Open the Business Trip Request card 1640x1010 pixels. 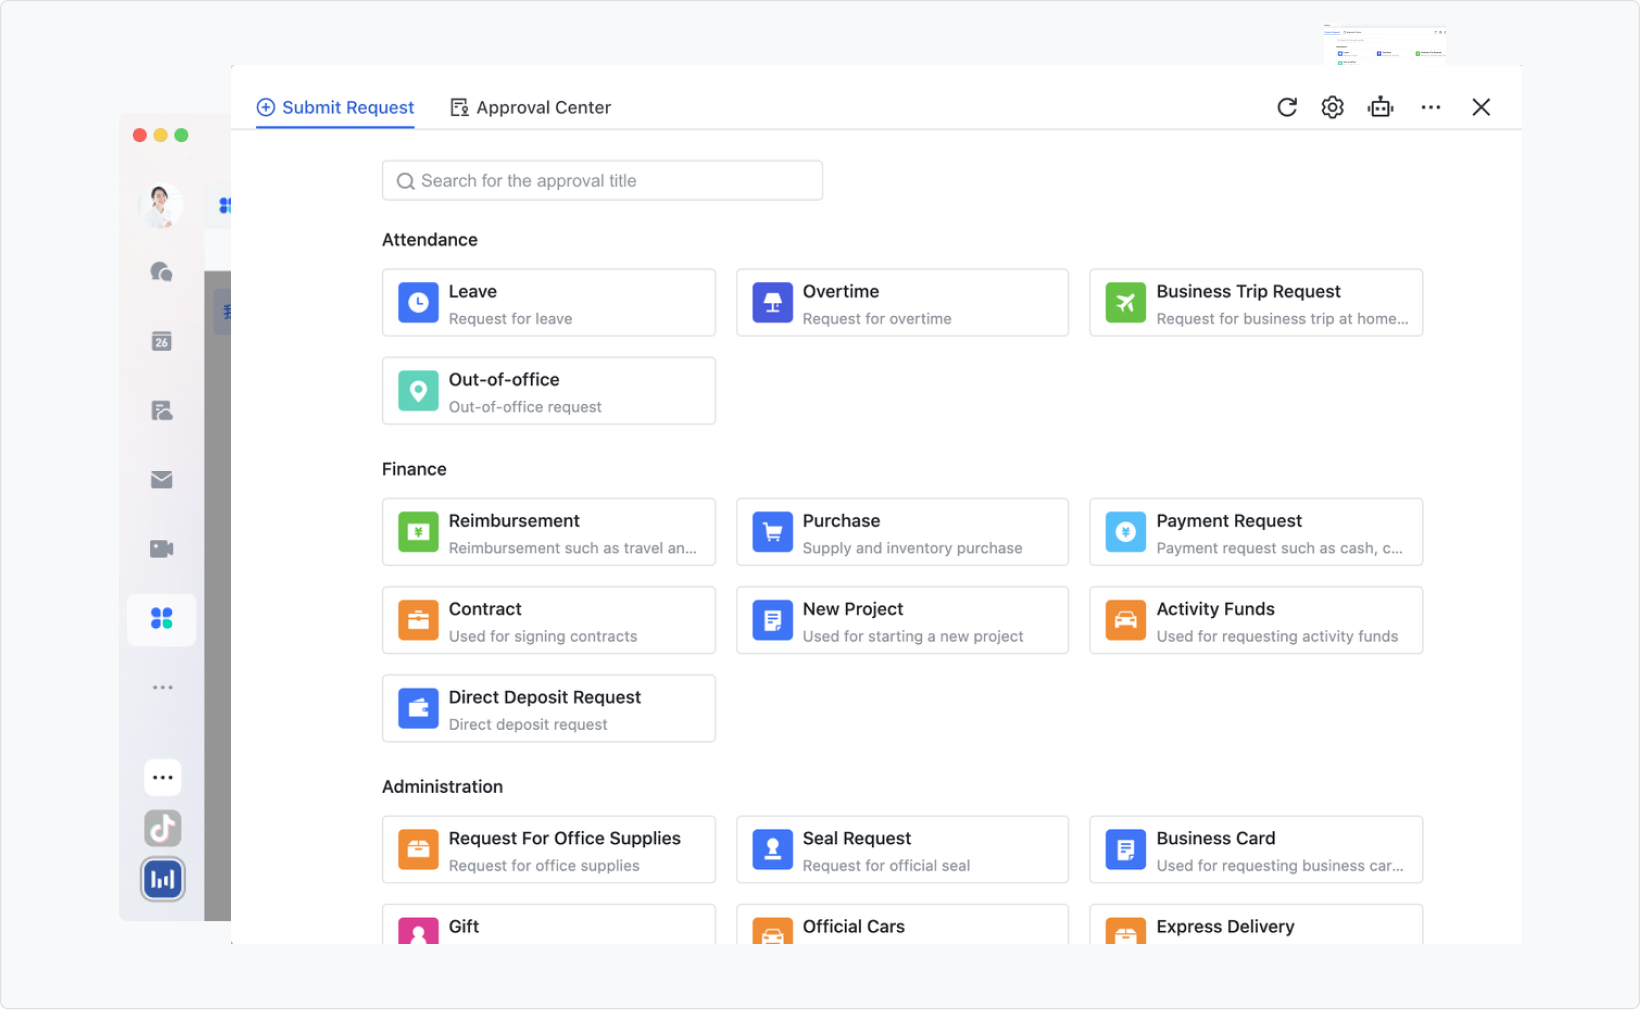click(x=1256, y=302)
